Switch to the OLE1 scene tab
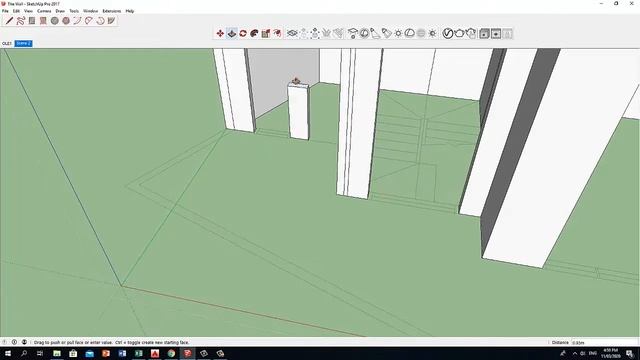 (7, 43)
